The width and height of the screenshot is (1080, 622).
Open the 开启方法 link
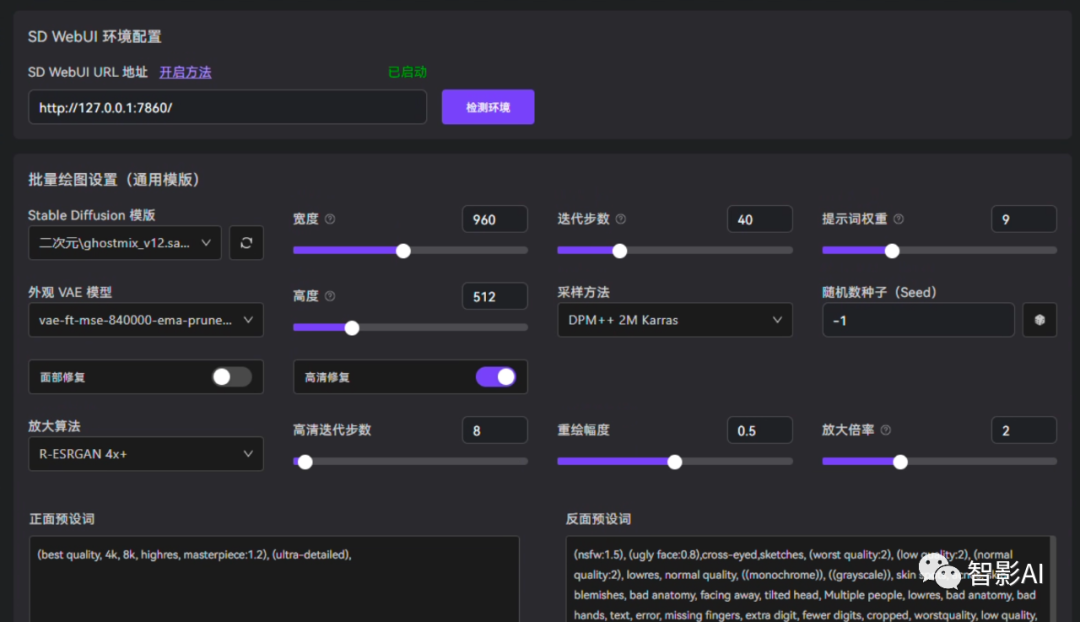185,72
